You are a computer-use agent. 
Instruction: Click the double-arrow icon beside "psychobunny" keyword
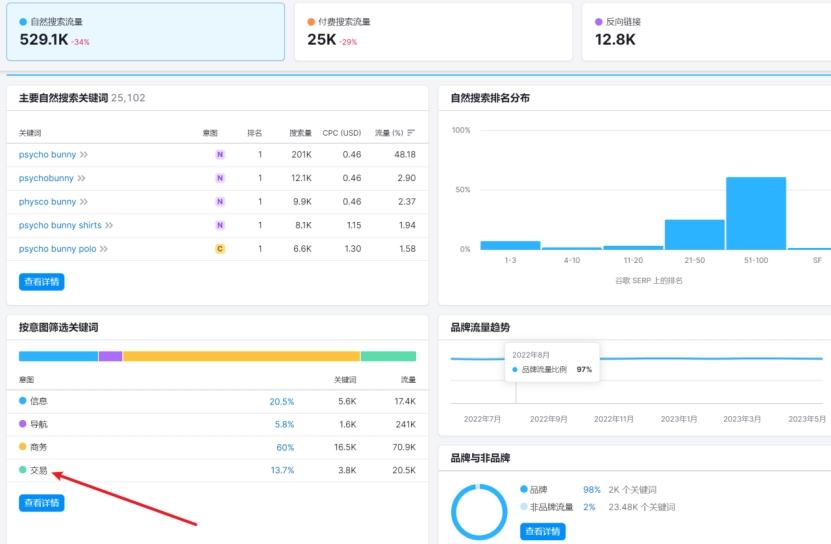82,178
